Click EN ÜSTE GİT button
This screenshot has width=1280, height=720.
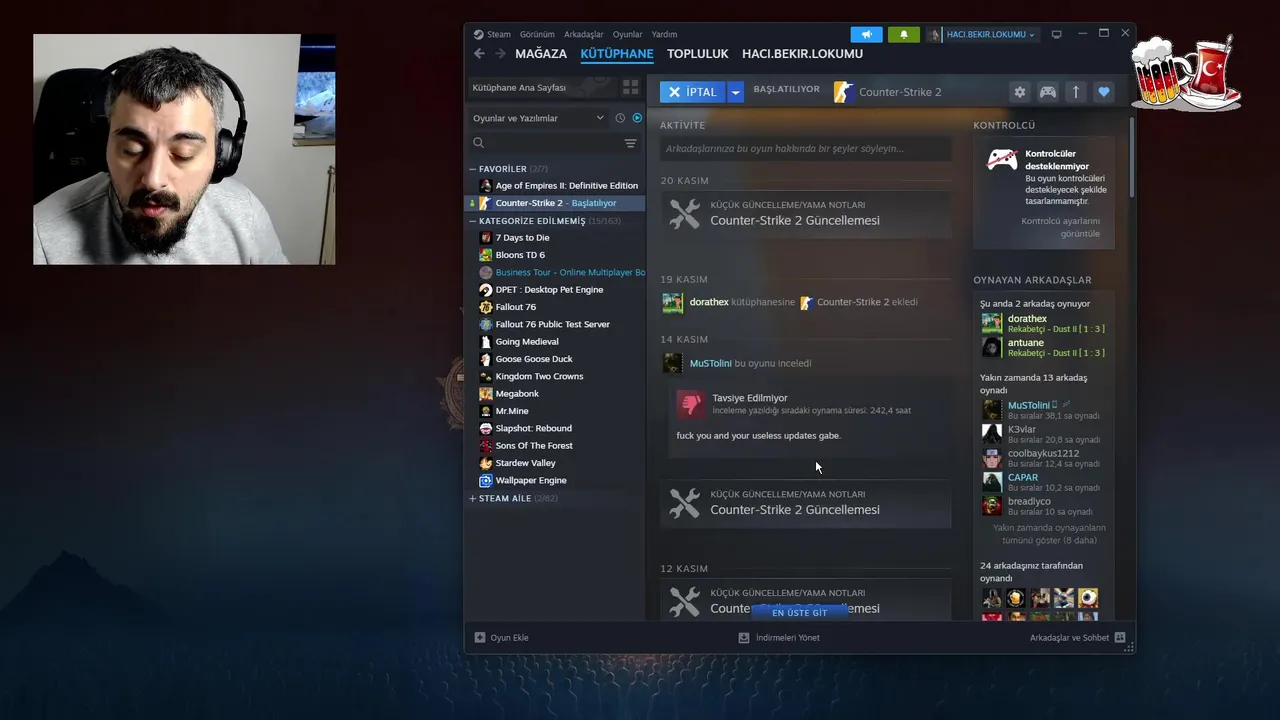(800, 613)
